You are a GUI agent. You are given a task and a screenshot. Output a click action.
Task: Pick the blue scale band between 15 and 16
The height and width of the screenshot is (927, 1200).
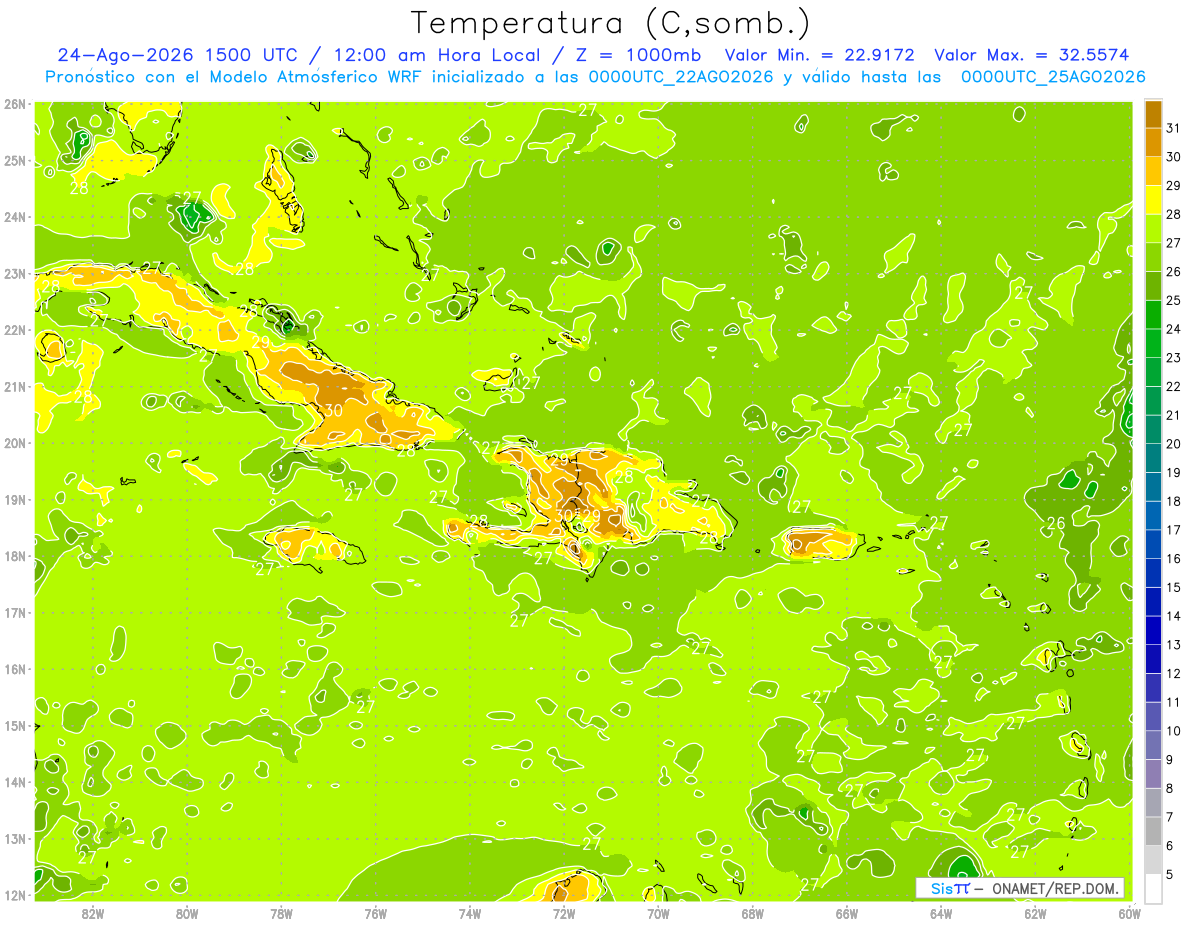(x=1153, y=573)
